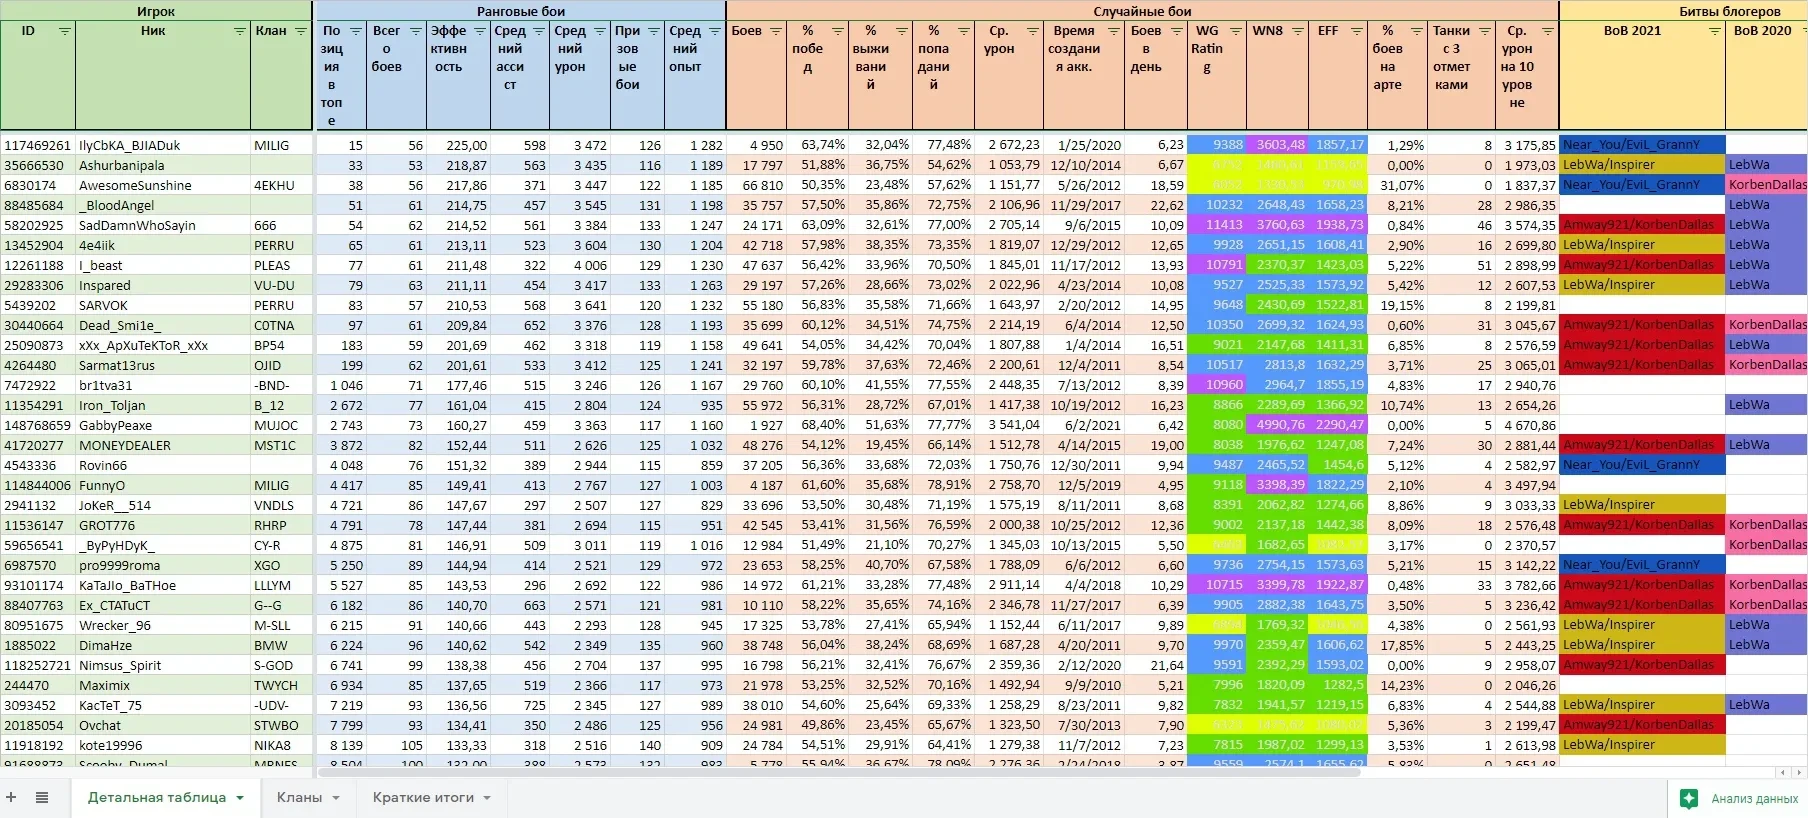Open filter on BoB 2021 column

[x=1714, y=31]
